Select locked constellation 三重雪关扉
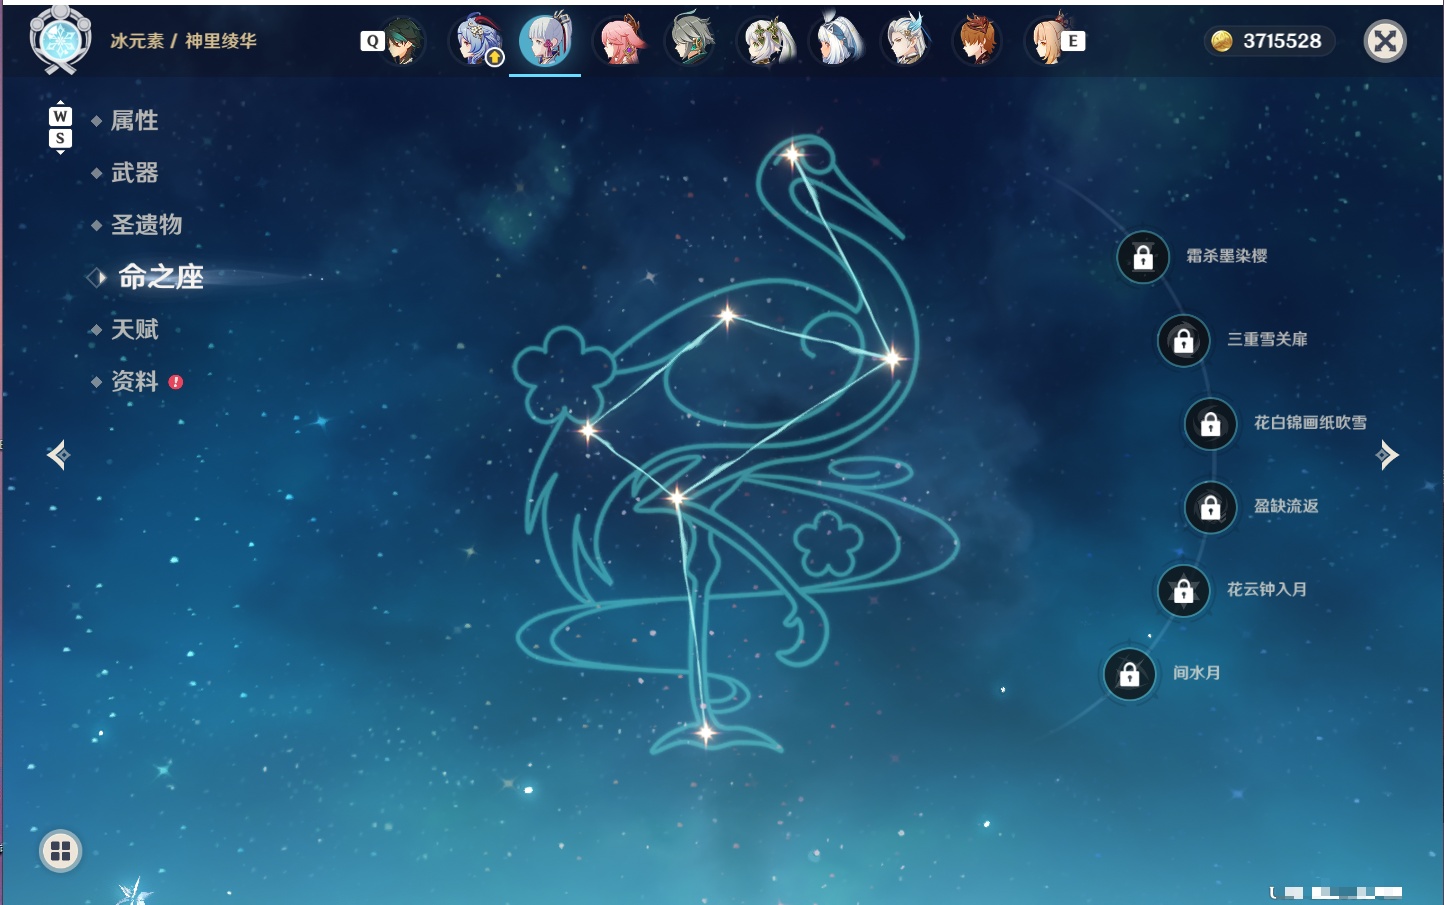The height and width of the screenshot is (905, 1444). (x=1183, y=341)
